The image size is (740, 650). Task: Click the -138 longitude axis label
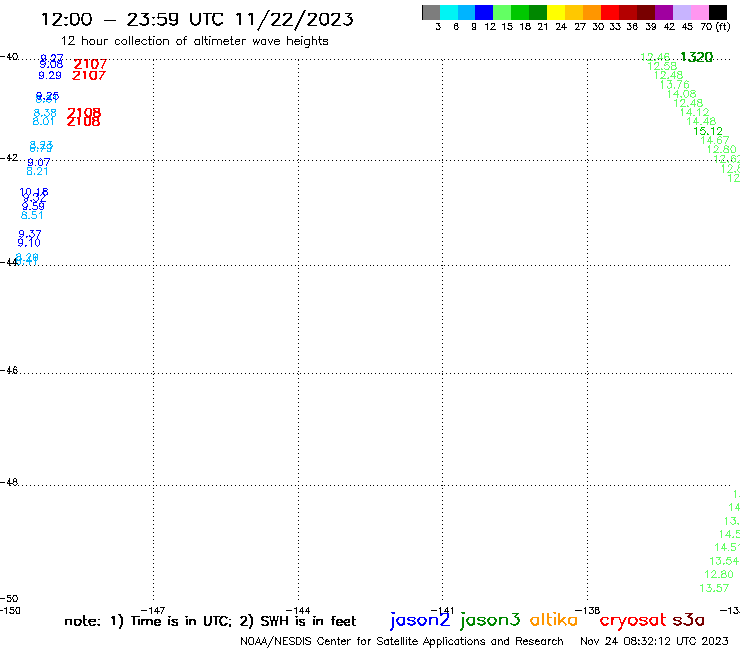pos(588,610)
